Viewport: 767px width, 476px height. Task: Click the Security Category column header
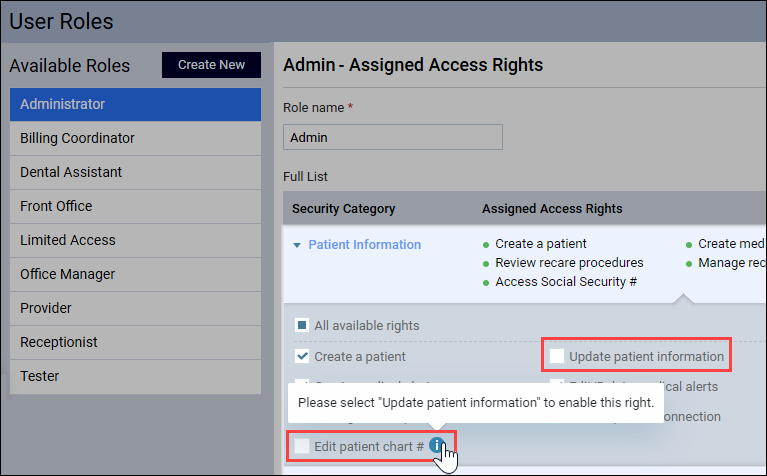coord(343,209)
